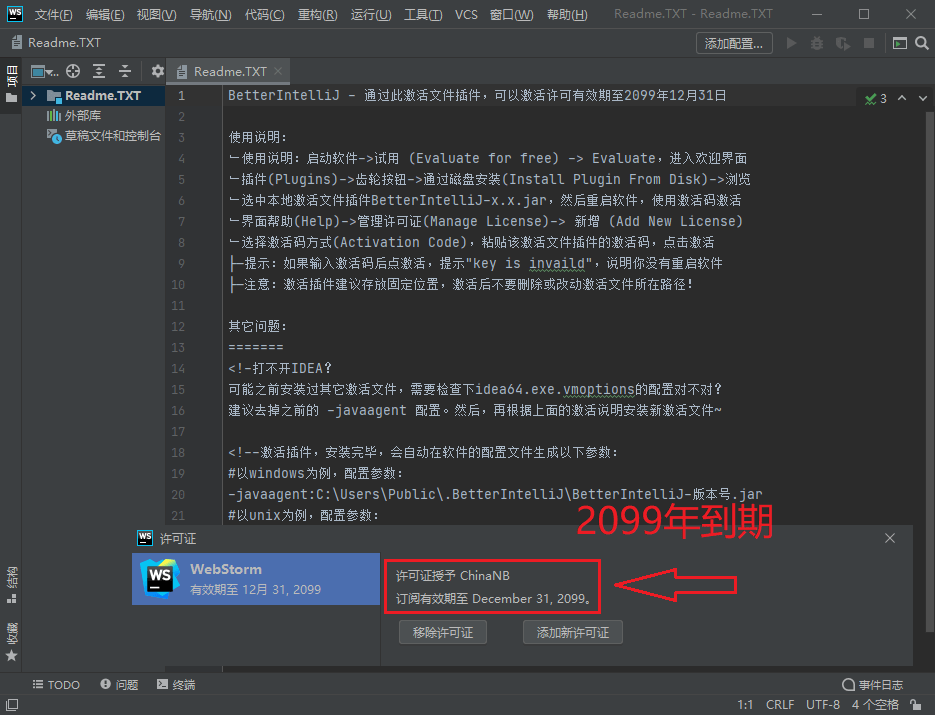Image resolution: width=935 pixels, height=715 pixels.
Task: Click the project window layout icon in toolbar
Action: coord(899,43)
